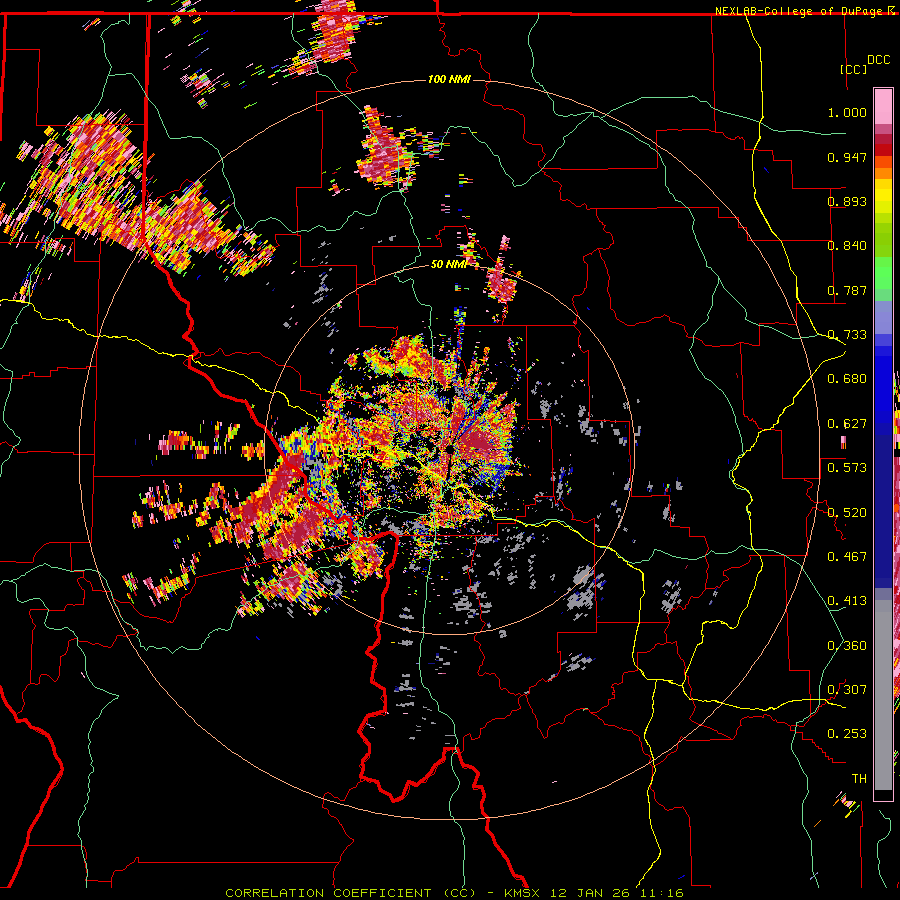Click the CORRELATION COEFFICIENT (CC) title text

tap(351, 893)
